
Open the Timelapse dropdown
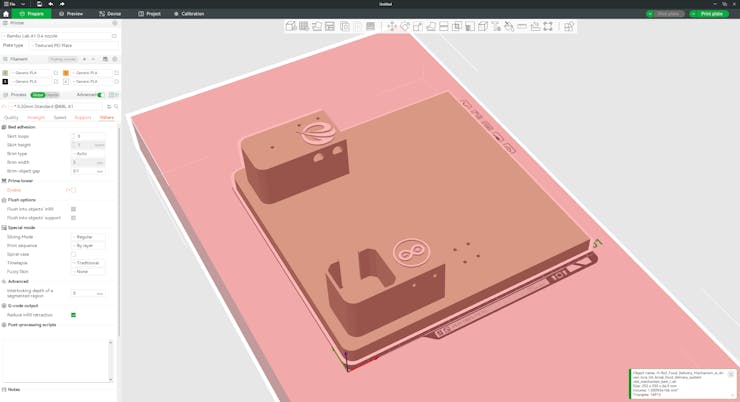coord(88,263)
